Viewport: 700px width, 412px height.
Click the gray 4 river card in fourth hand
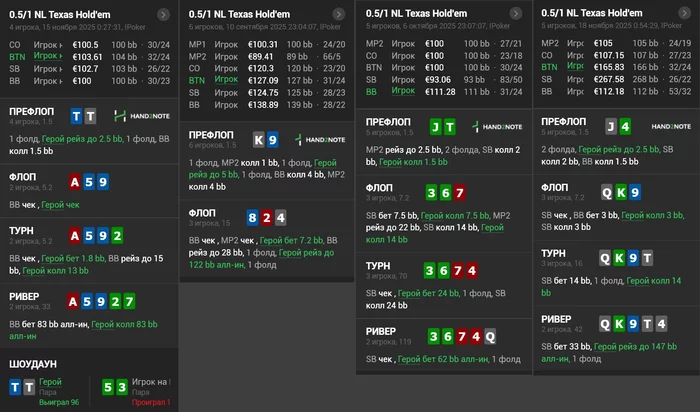pyautogui.click(x=661, y=324)
